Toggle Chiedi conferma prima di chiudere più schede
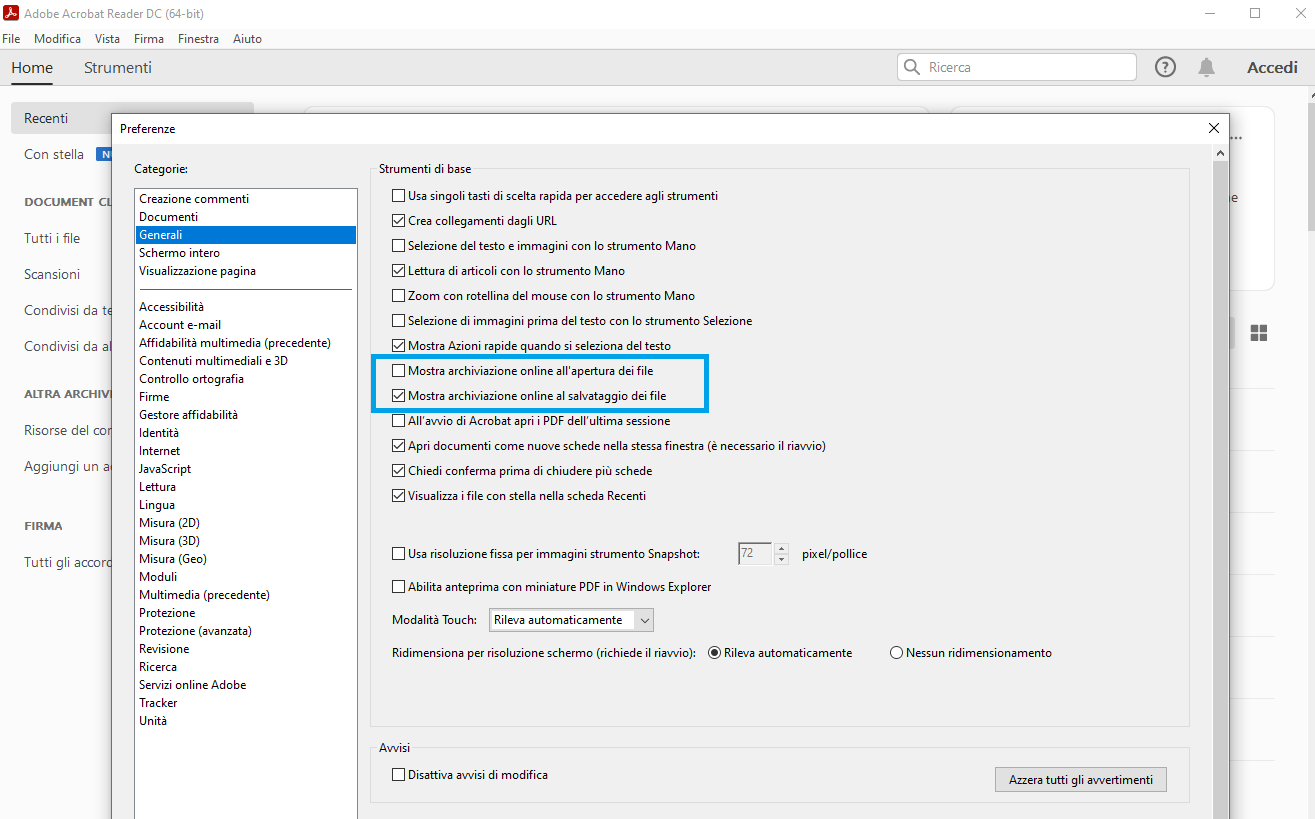The height and width of the screenshot is (819, 1315). click(x=399, y=471)
